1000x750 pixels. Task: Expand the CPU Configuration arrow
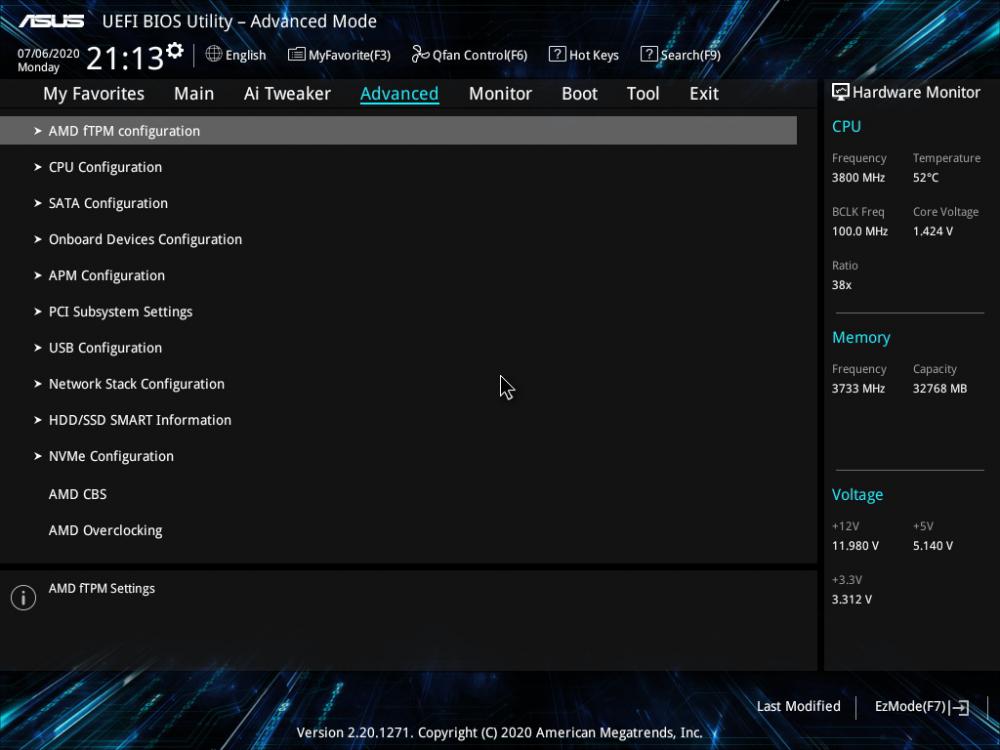pyautogui.click(x=38, y=167)
